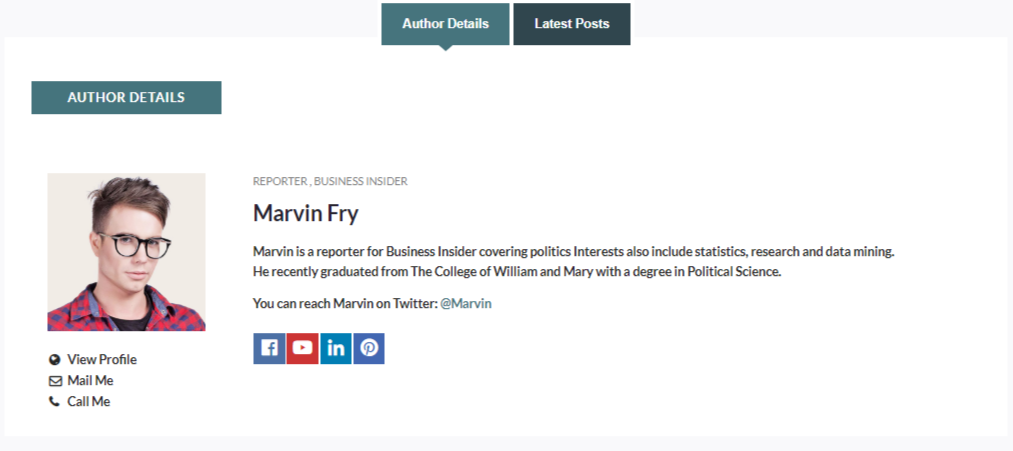Click Marvin Fry's profile photo
Image resolution: width=1013 pixels, height=451 pixels.
(126, 252)
